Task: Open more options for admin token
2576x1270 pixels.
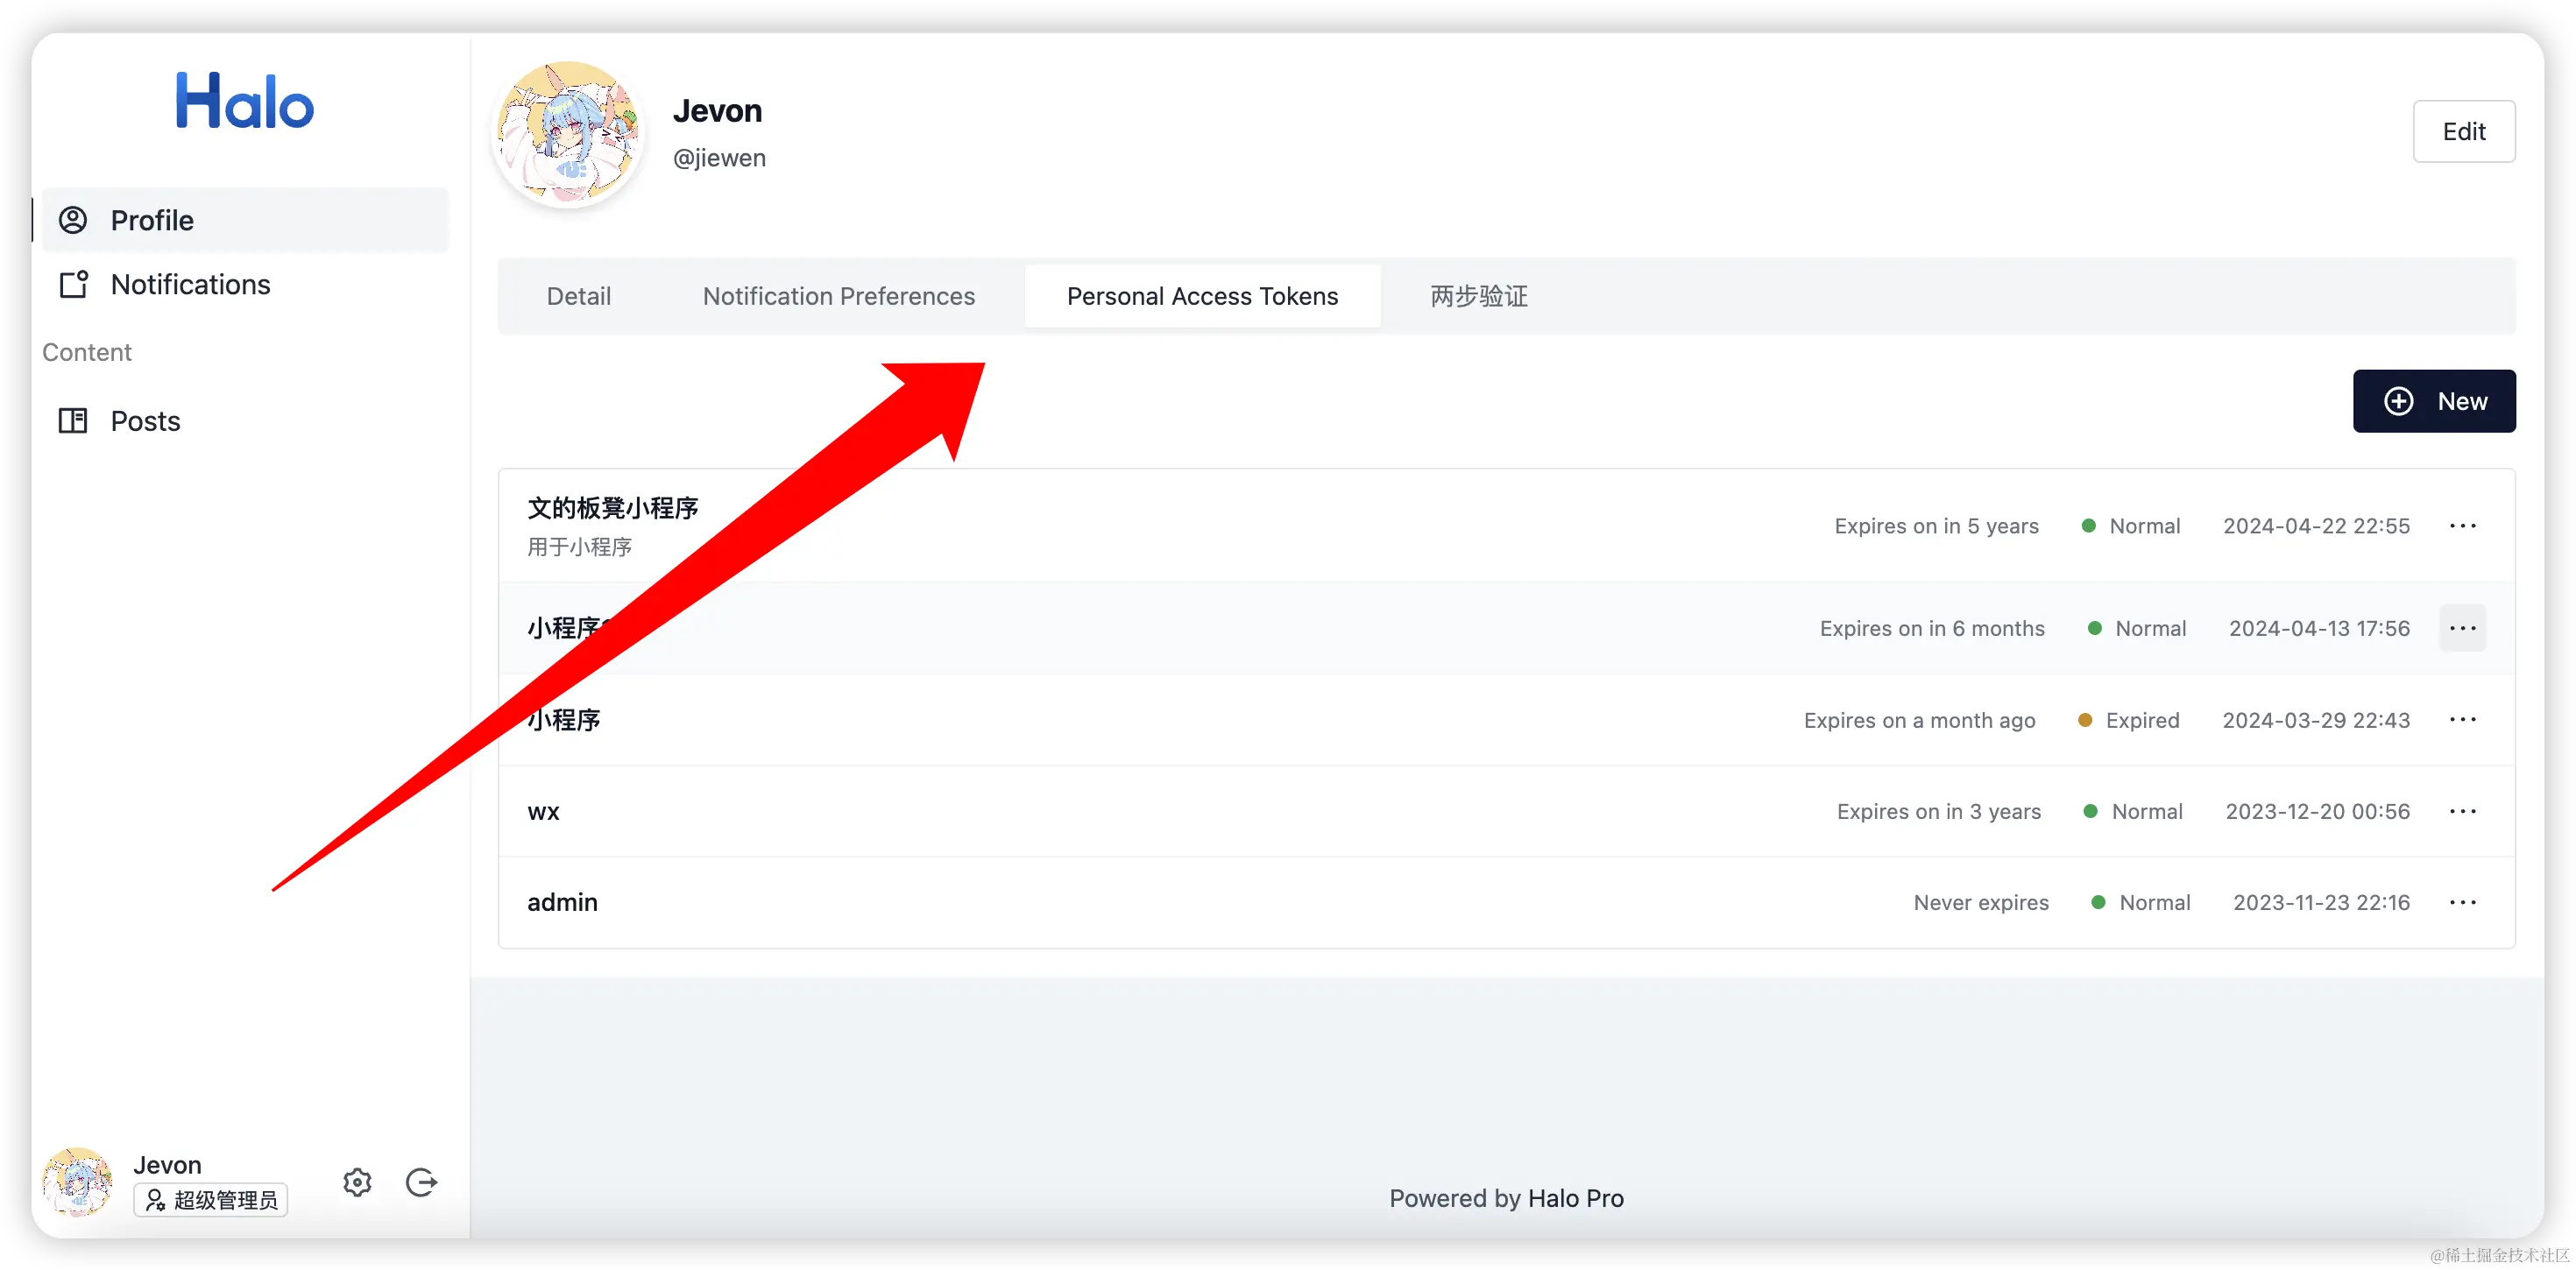Action: pyautogui.click(x=2462, y=902)
